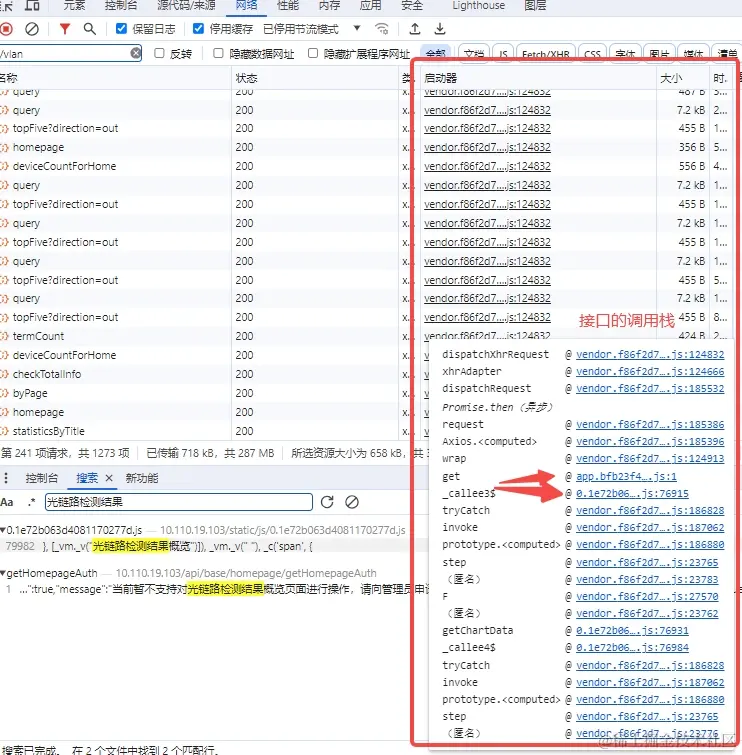Enable 隐藏扩展程序网址 checkbox

point(313,53)
